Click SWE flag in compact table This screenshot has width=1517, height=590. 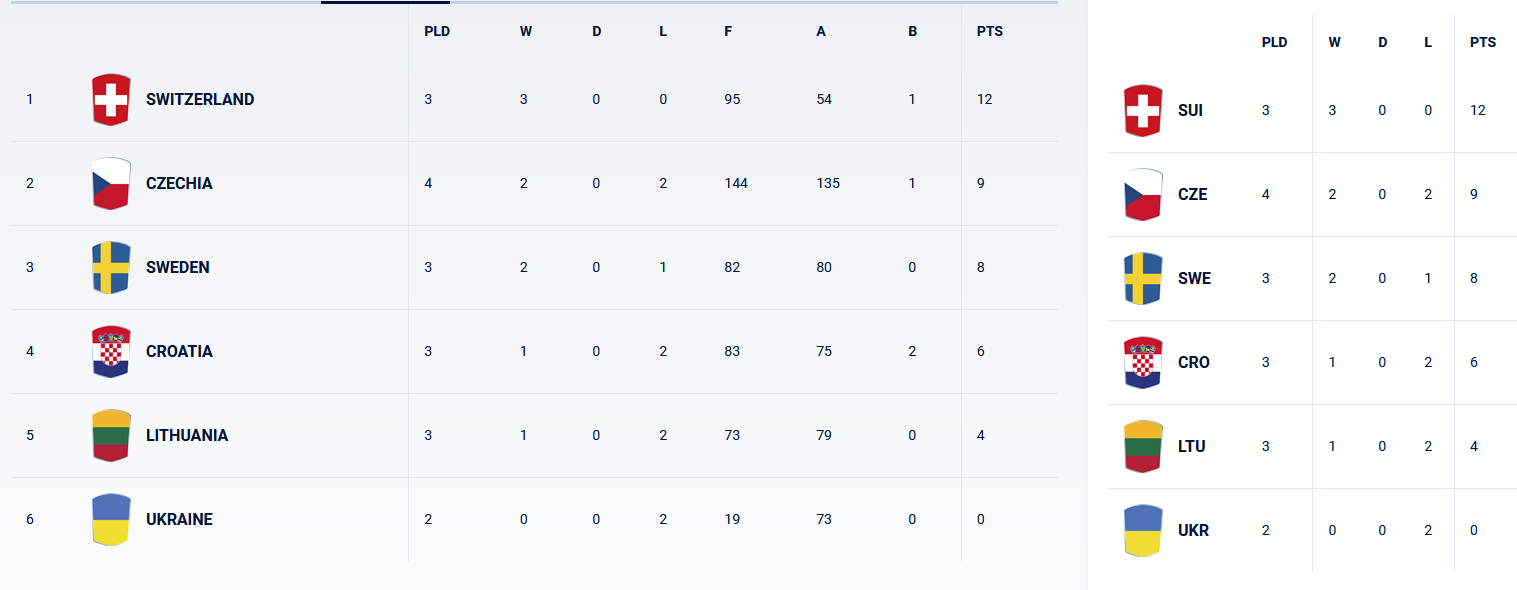pyautogui.click(x=1143, y=279)
